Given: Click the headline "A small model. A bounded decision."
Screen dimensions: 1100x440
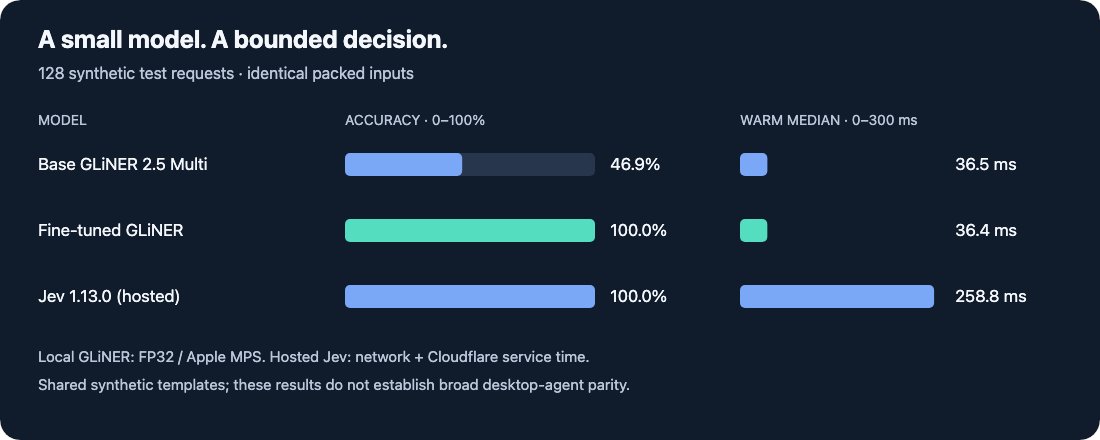Looking at the screenshot, I should 243,40.
